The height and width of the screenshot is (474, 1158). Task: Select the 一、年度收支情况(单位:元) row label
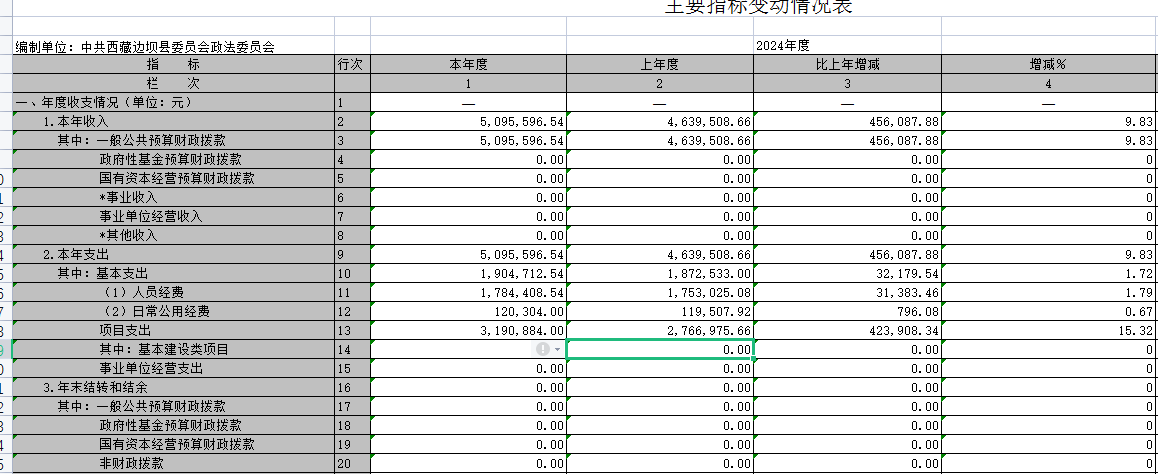click(x=174, y=103)
